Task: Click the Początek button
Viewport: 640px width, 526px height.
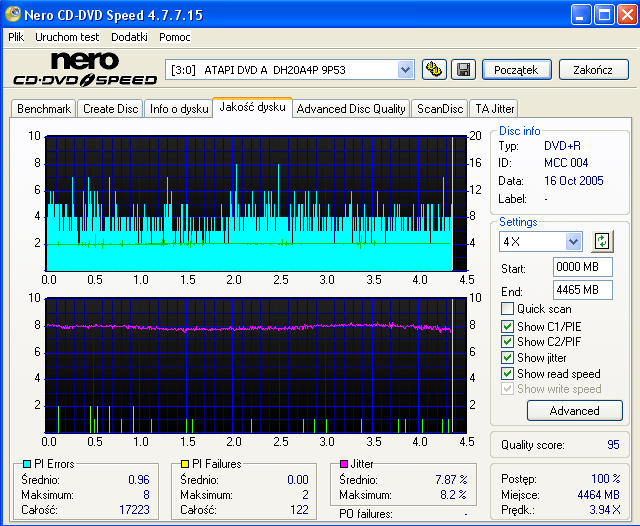Action: click(x=516, y=70)
